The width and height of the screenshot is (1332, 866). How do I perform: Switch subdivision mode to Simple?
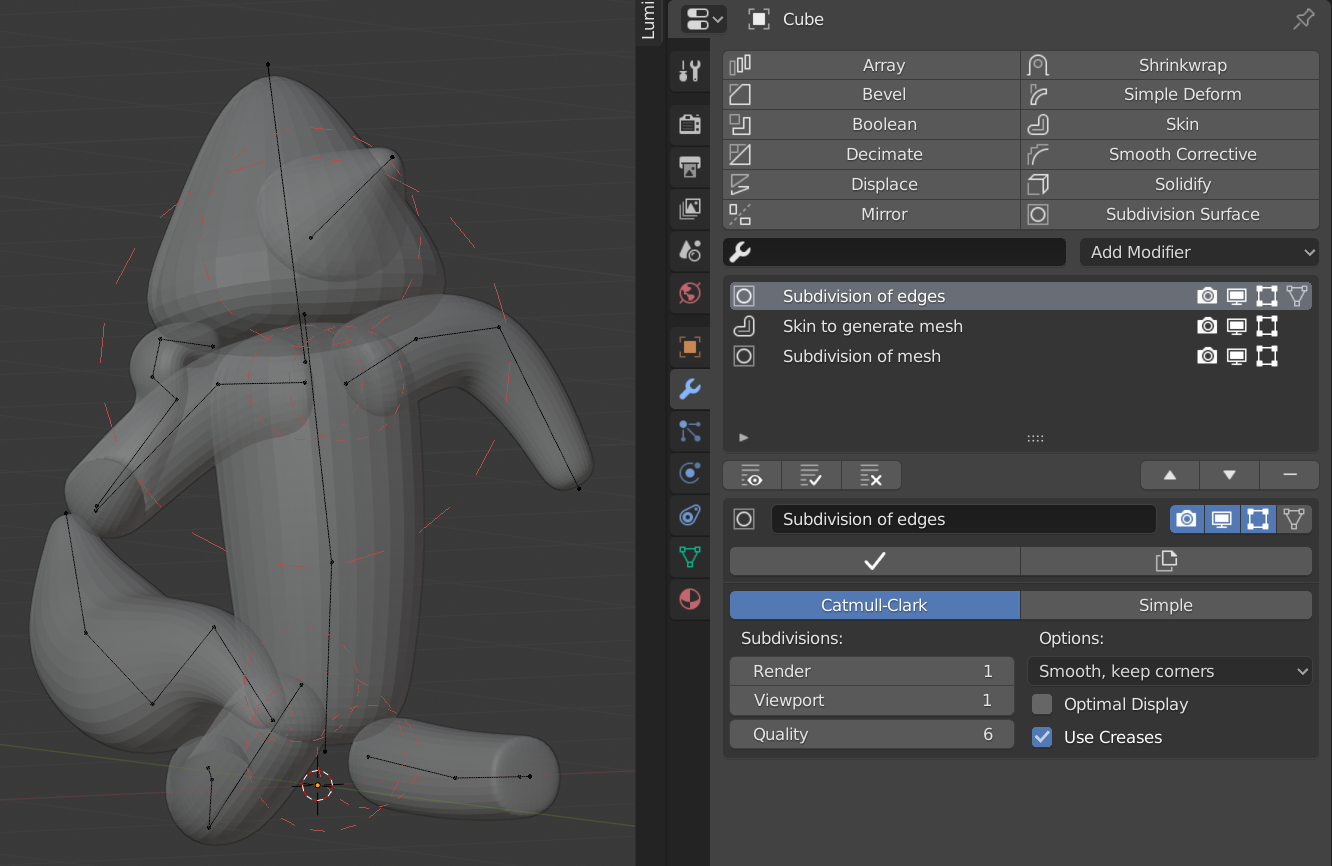click(x=1166, y=605)
